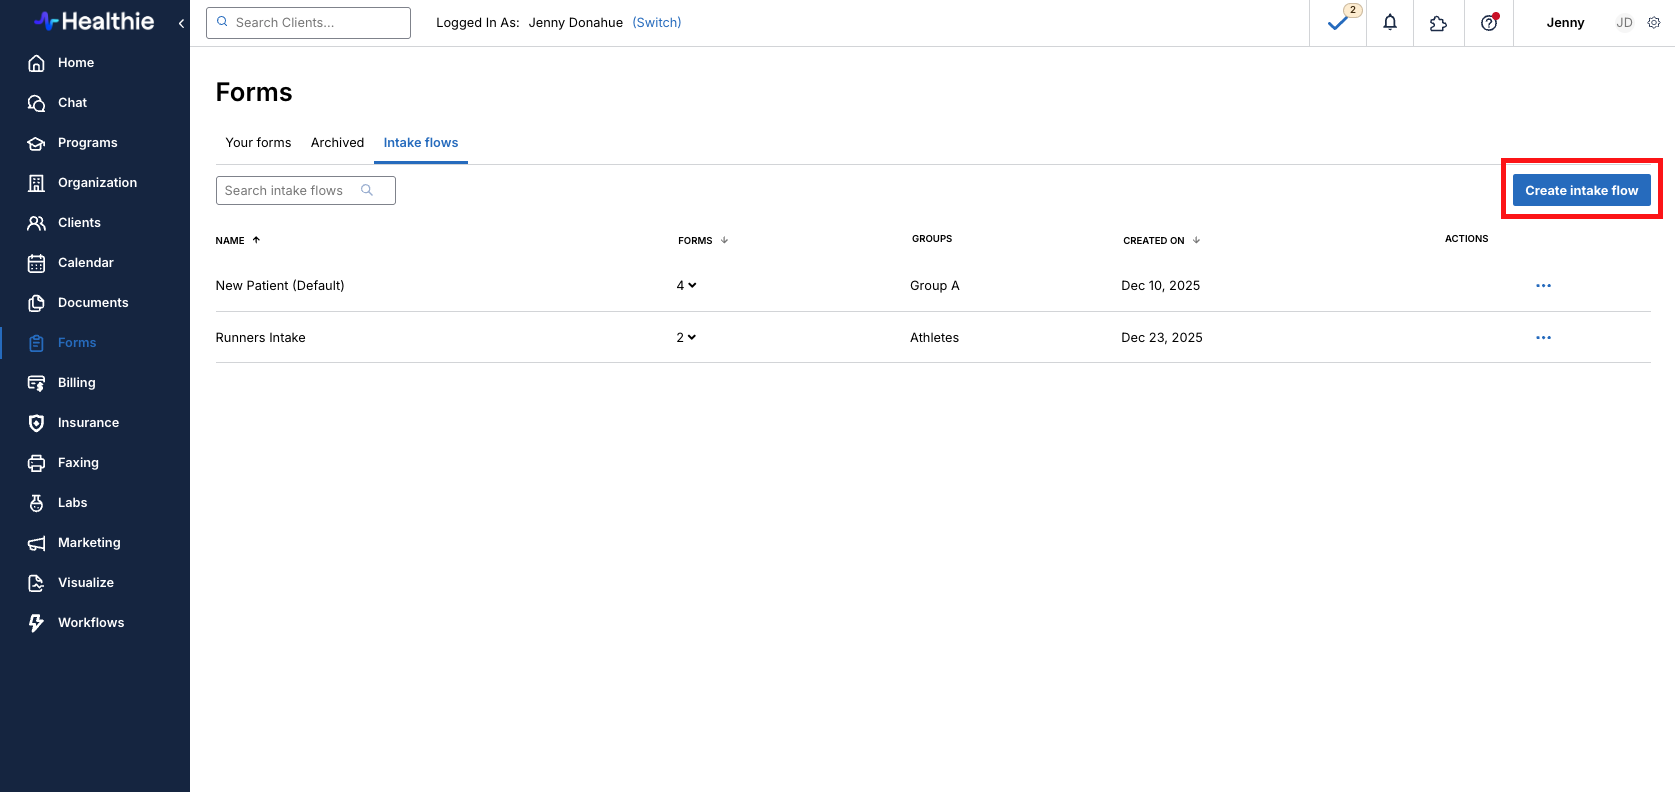The height and width of the screenshot is (792, 1675).
Task: Open Documents in the sidebar
Action: pos(95,303)
